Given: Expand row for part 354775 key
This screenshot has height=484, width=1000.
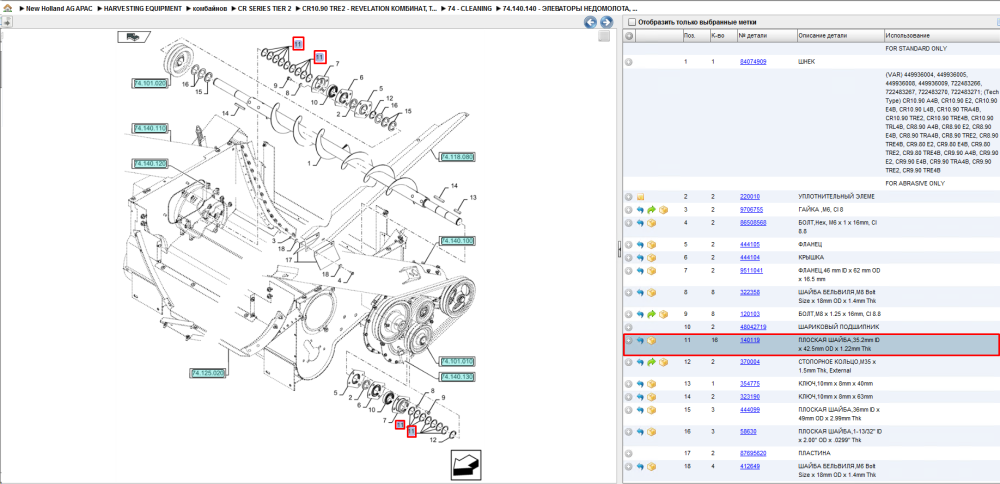Looking at the screenshot, I should pyautogui.click(x=629, y=384).
